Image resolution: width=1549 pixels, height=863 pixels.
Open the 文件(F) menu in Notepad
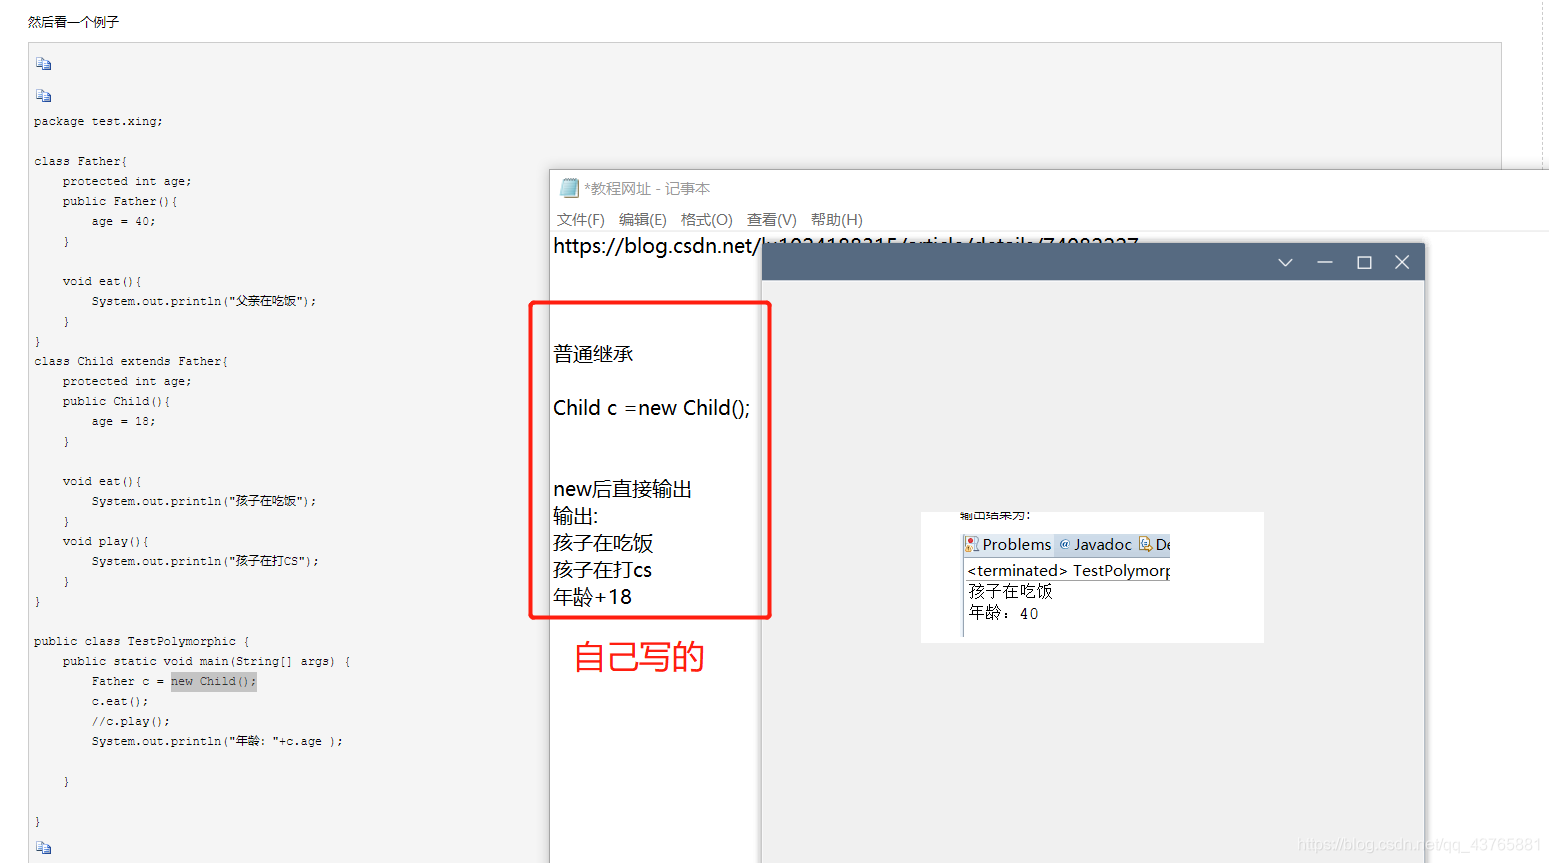click(x=581, y=220)
